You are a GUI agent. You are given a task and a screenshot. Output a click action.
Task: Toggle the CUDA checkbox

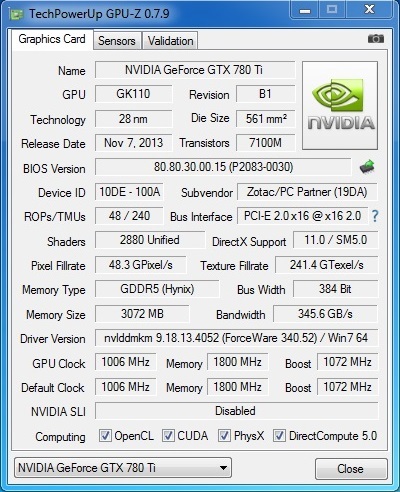click(x=168, y=436)
